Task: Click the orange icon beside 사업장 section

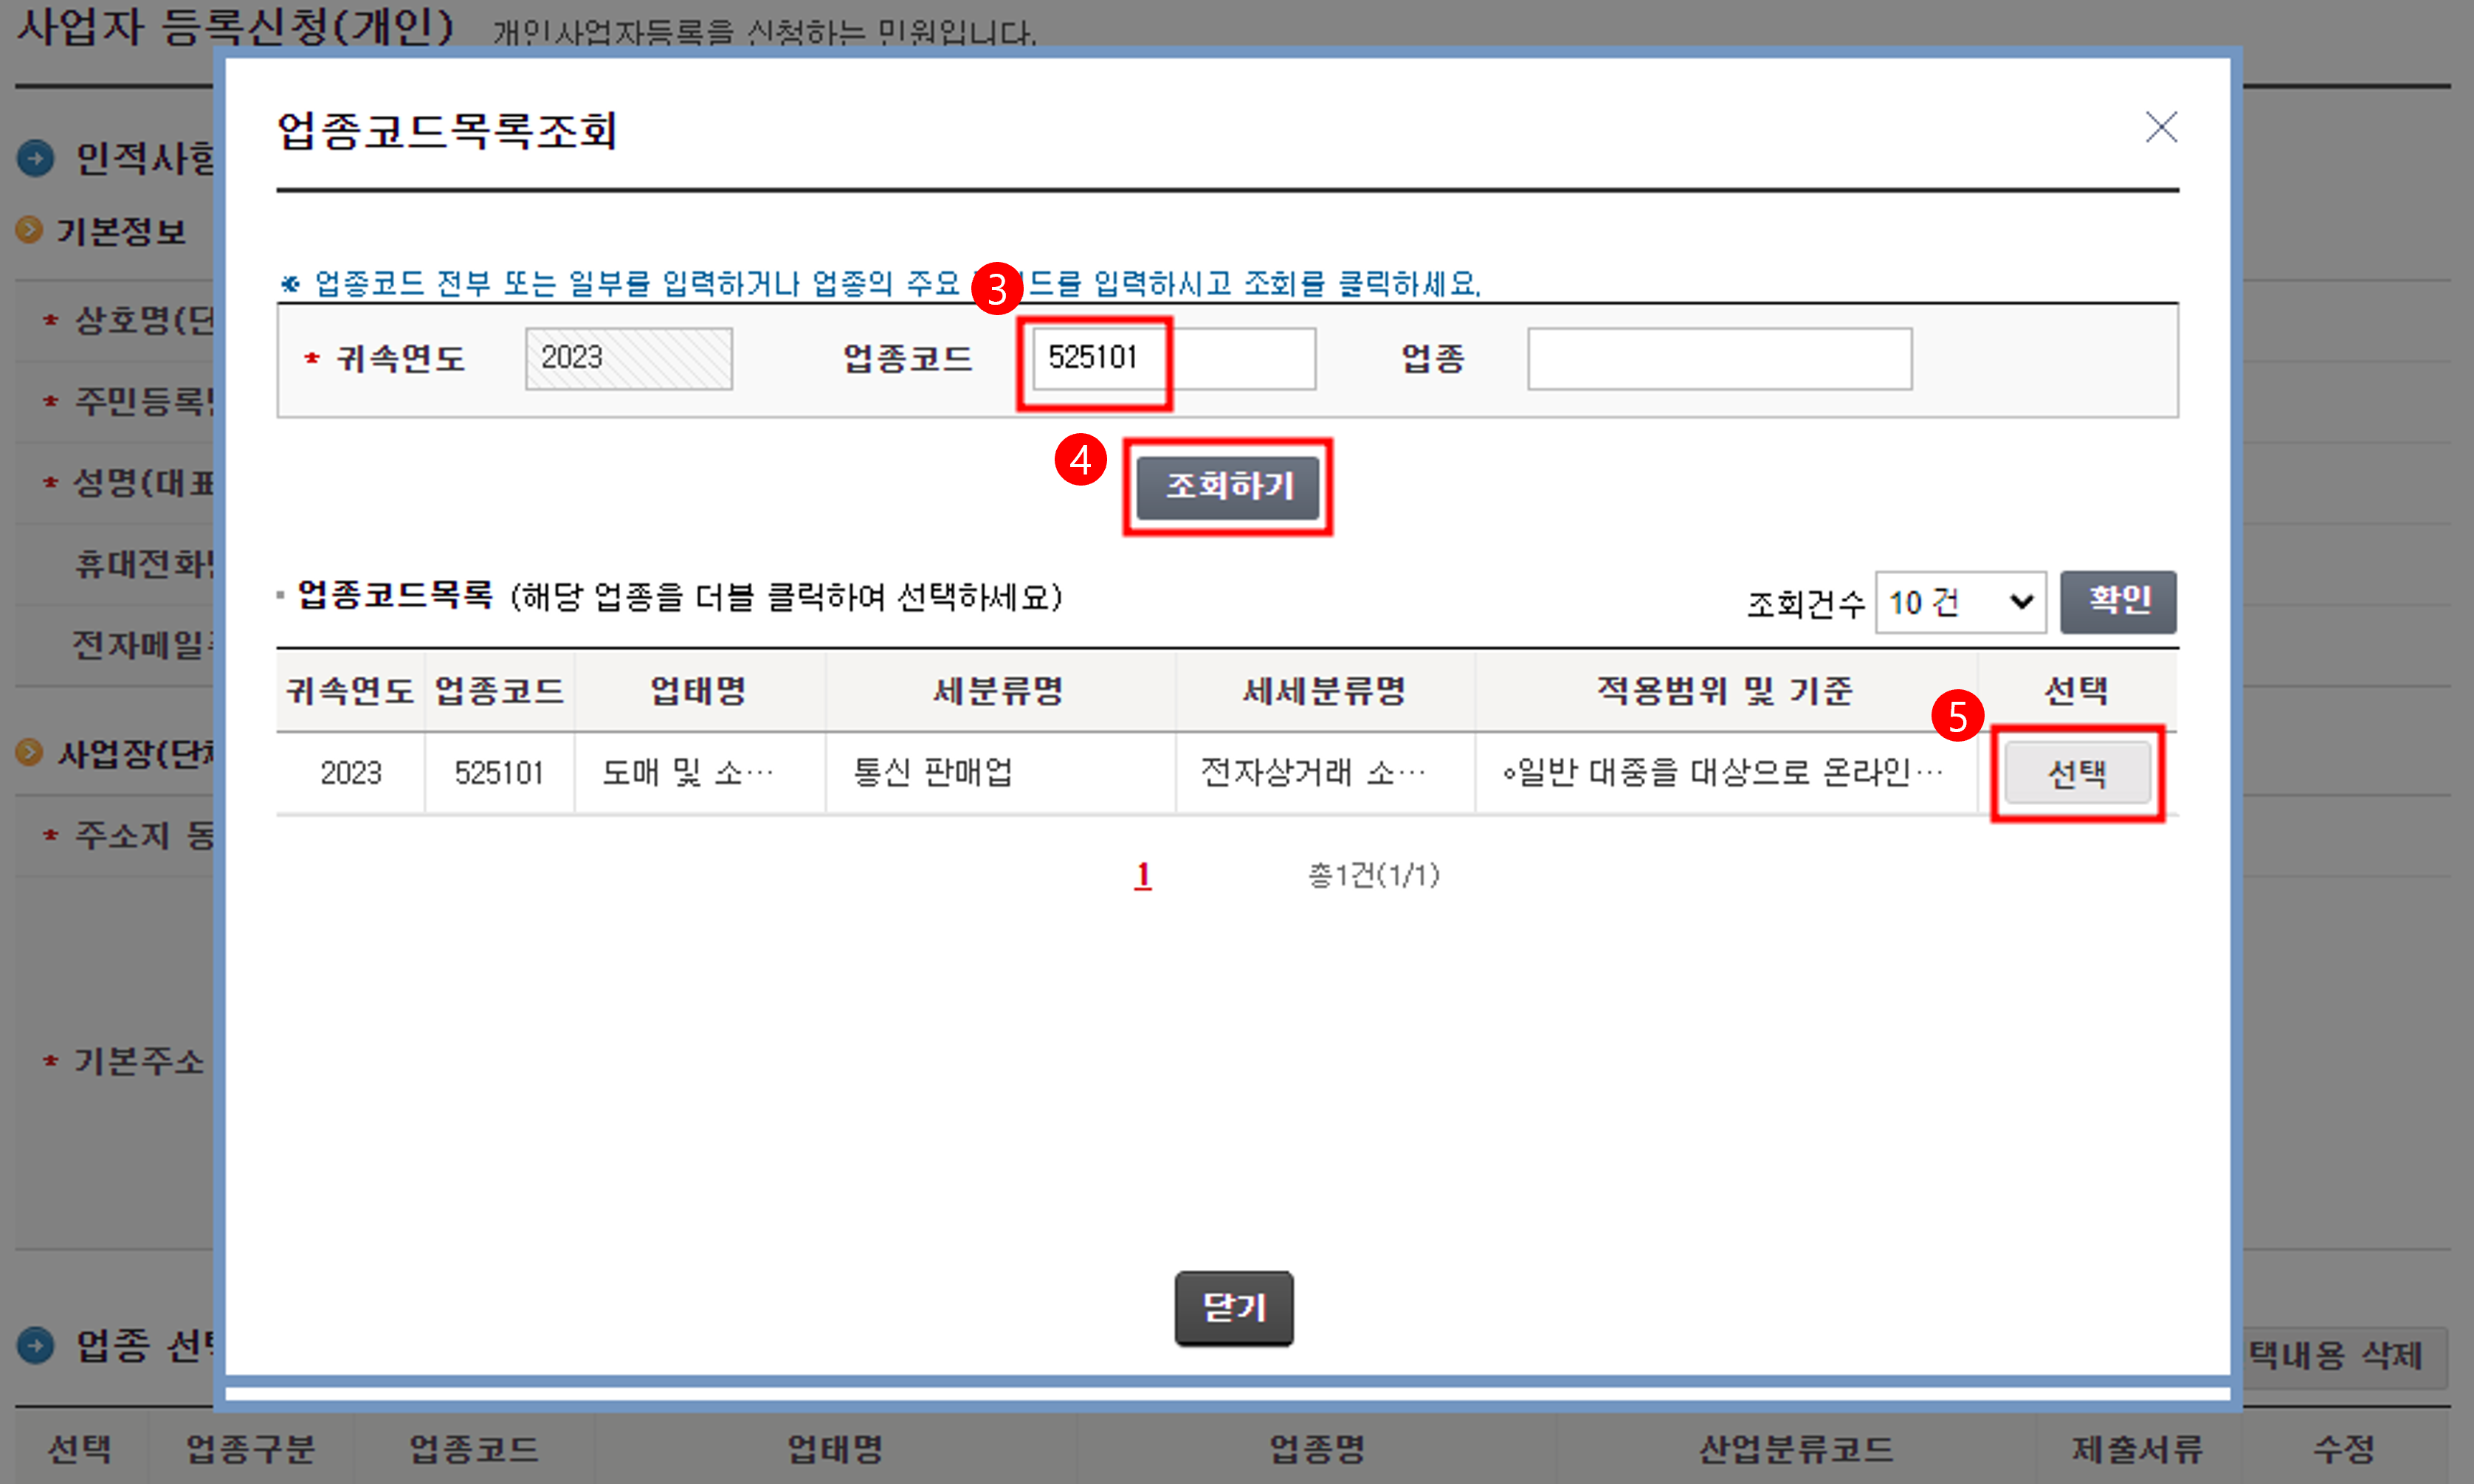Action: coord(29,752)
